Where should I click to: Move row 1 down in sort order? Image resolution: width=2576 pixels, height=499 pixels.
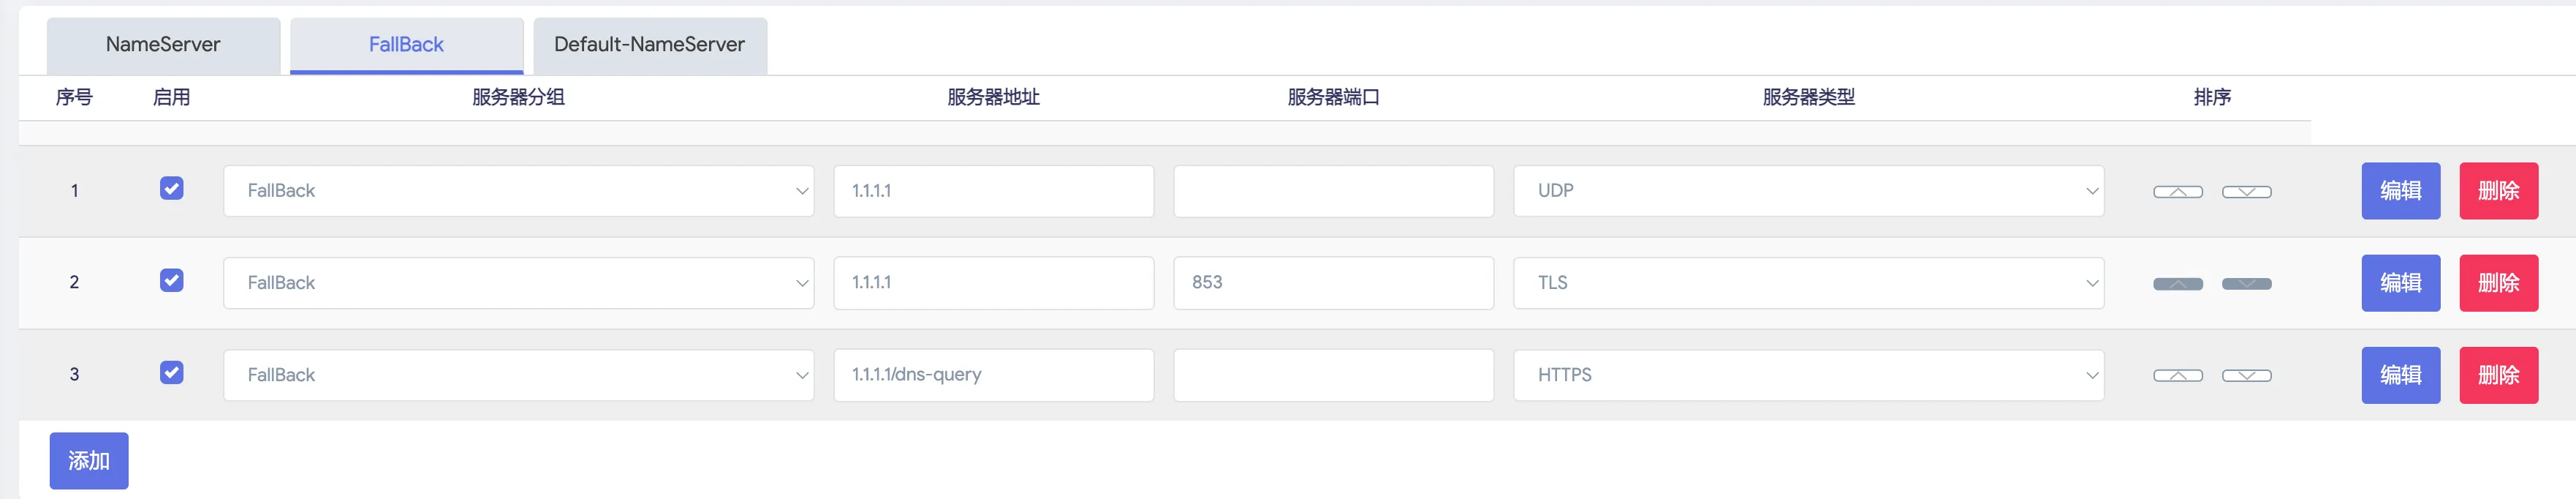[x=2246, y=191]
